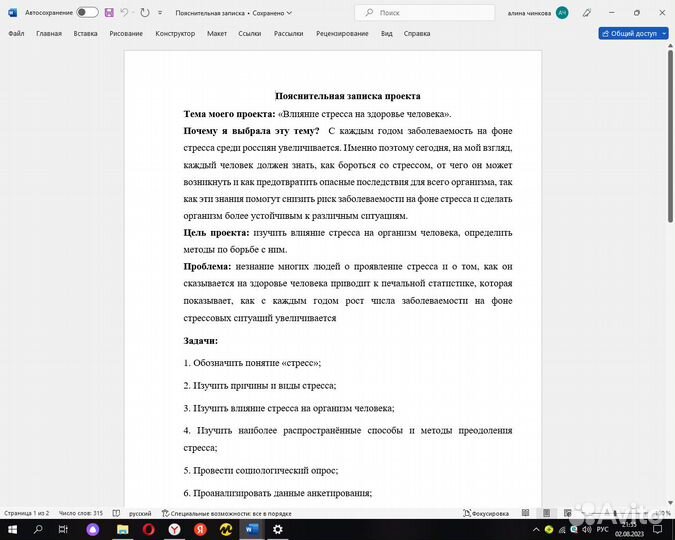Image resolution: width=675 pixels, height=540 pixels.
Task: Click the Word logo in the title bar
Action: coord(12,13)
